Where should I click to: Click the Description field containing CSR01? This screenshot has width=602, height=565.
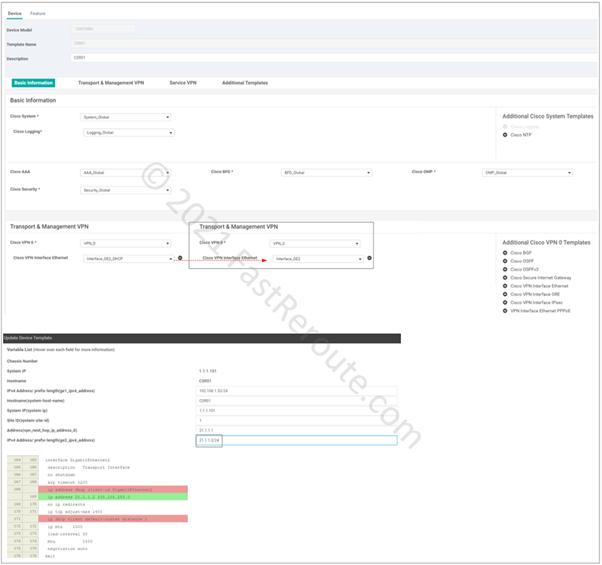coord(334,58)
